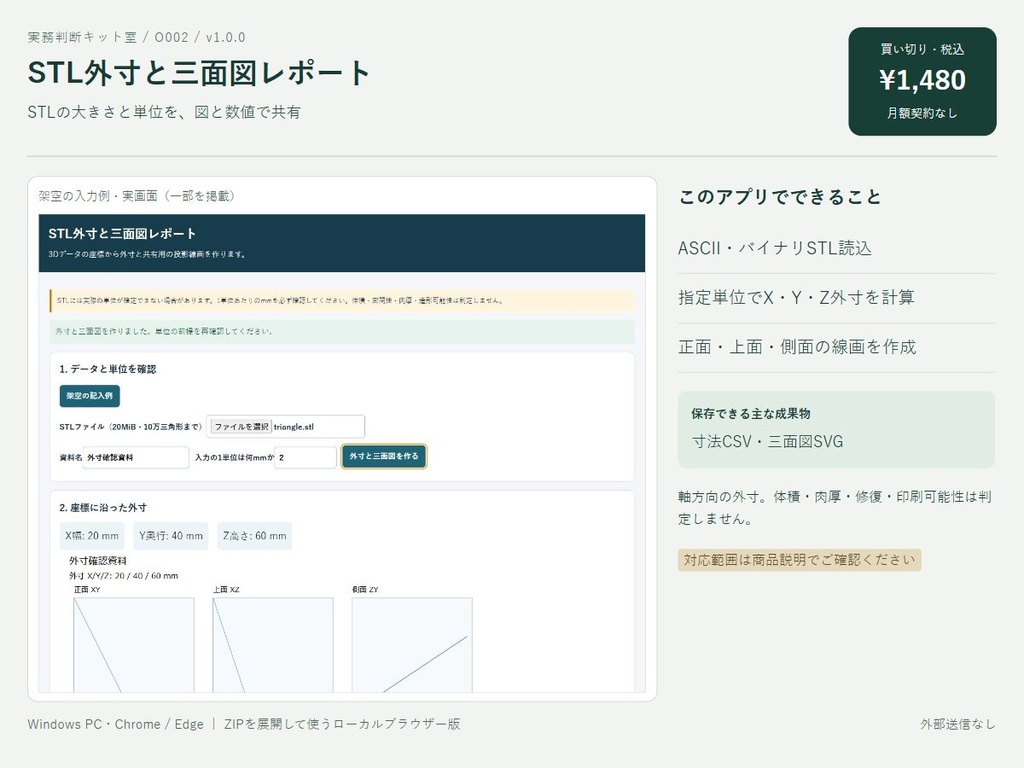
Task: Click the 架空の入力例・実画面 caption
Action: (136, 196)
